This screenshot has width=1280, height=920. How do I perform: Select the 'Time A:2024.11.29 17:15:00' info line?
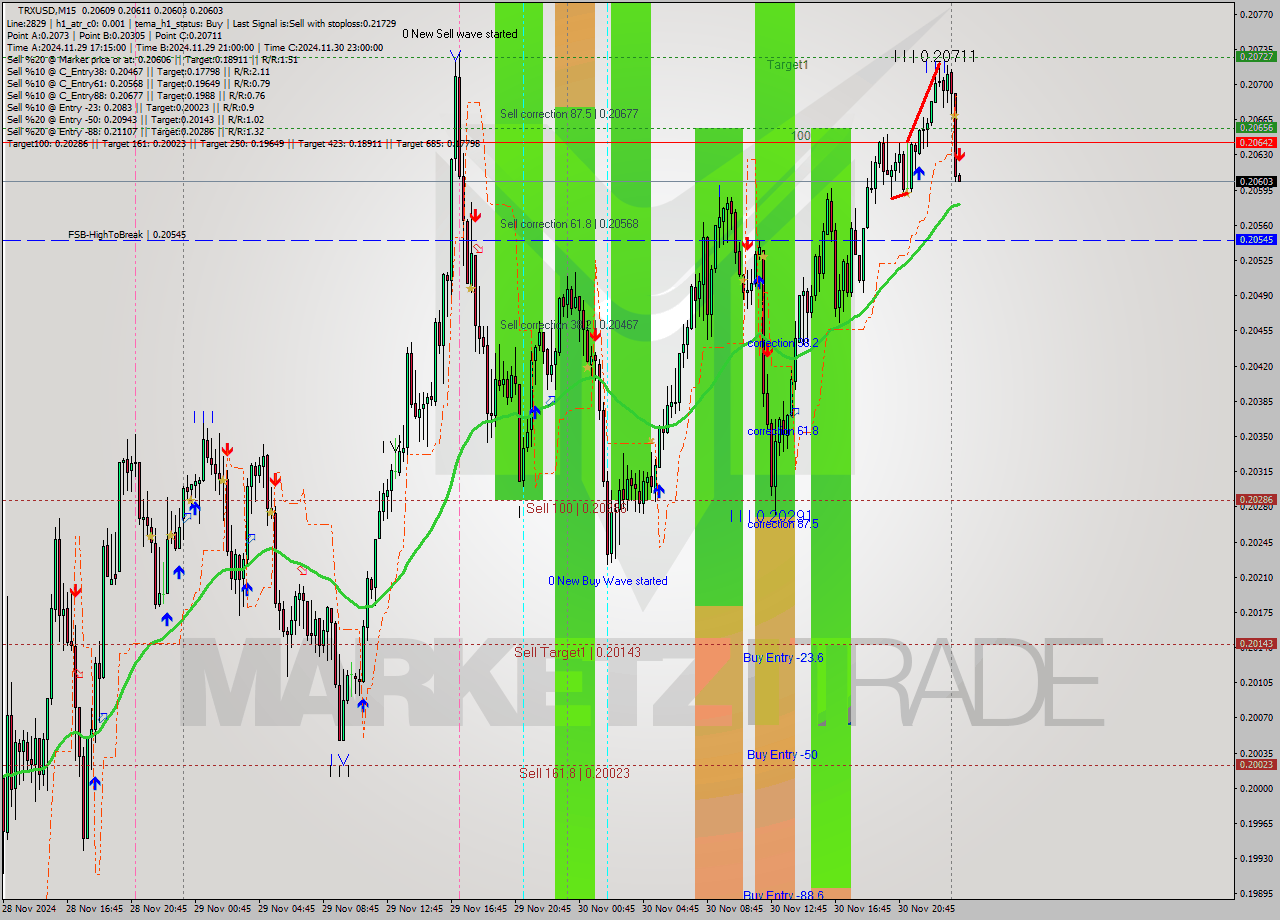195,47
